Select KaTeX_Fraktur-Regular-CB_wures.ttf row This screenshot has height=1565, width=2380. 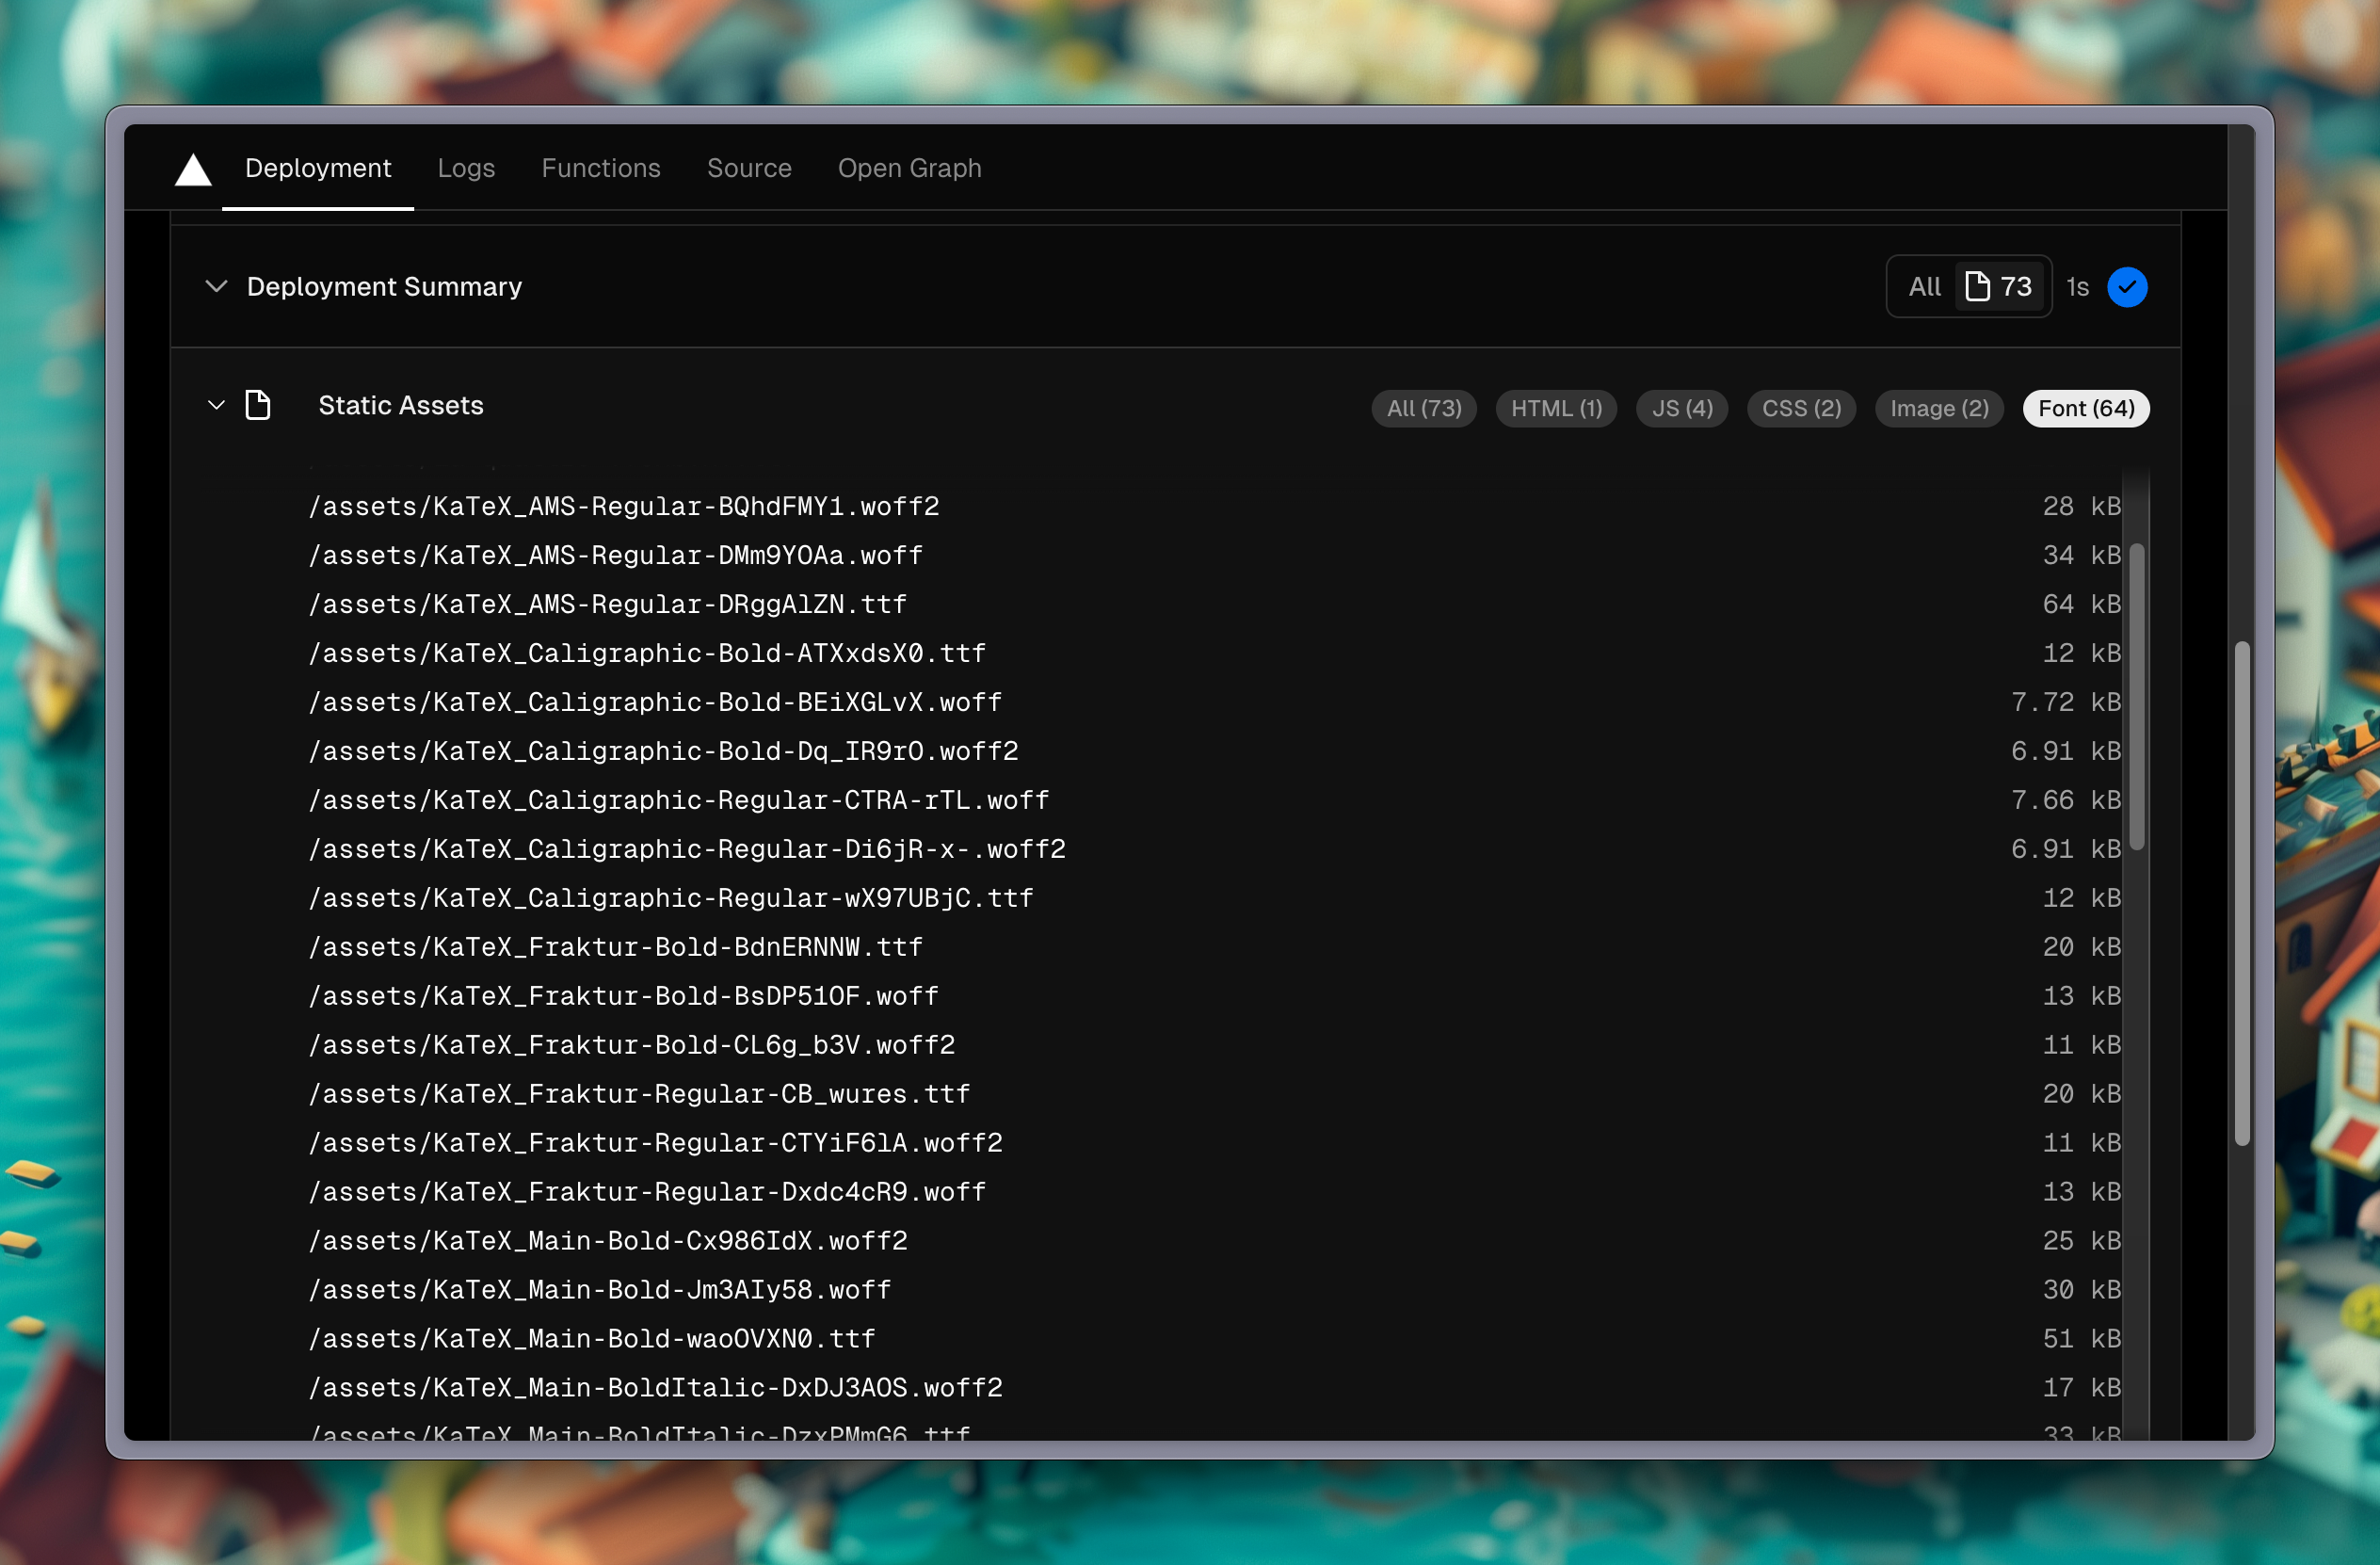tap(1214, 1094)
